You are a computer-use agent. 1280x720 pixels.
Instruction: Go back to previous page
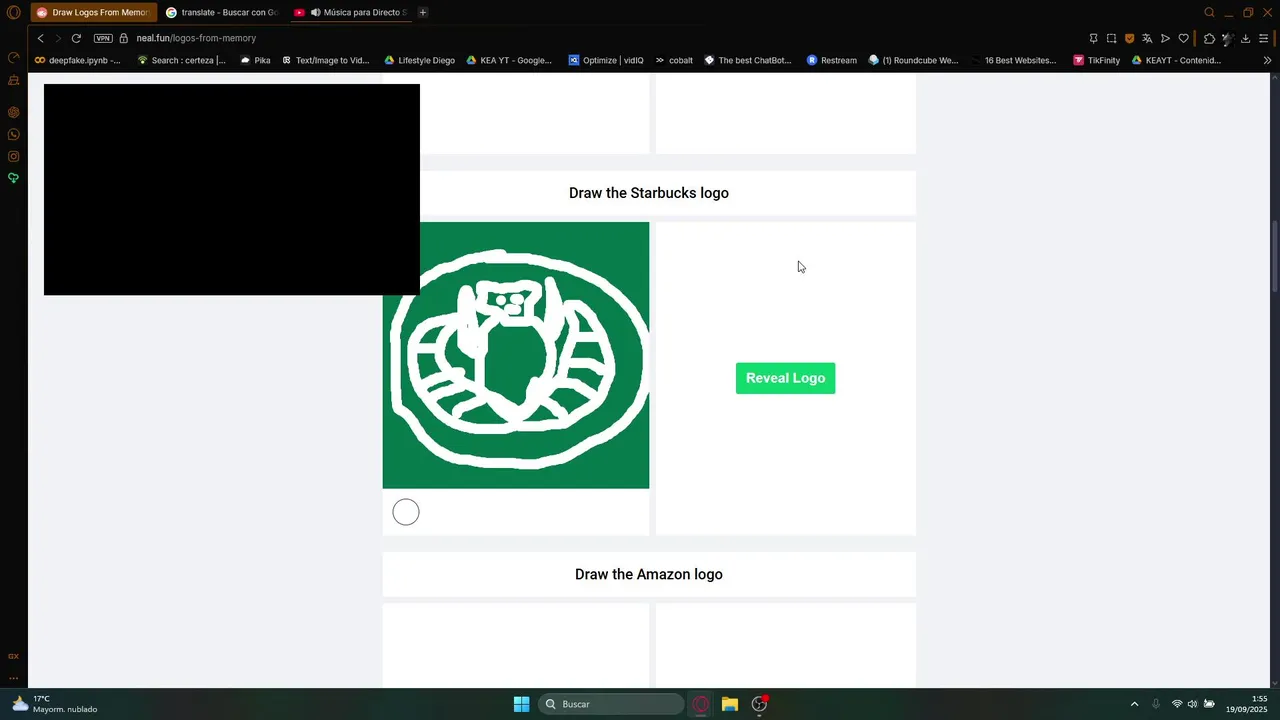(41, 38)
